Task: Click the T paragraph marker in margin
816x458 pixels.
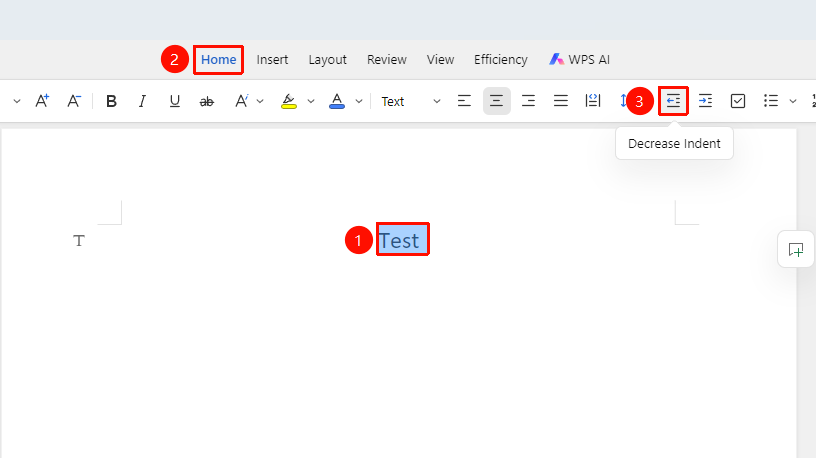Action: (x=79, y=241)
